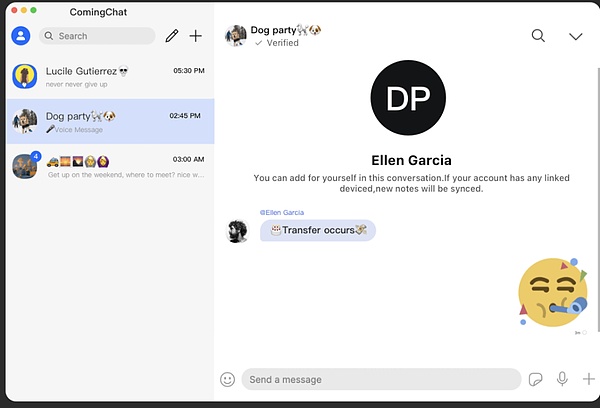Open search in conversation magnifier icon
600x408 pixels.
[538, 36]
